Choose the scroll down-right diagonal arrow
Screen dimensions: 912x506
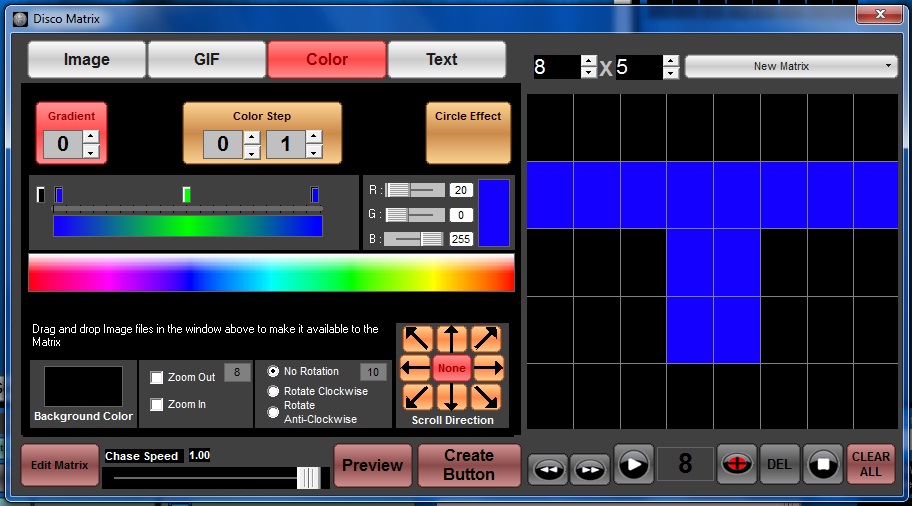(x=488, y=397)
